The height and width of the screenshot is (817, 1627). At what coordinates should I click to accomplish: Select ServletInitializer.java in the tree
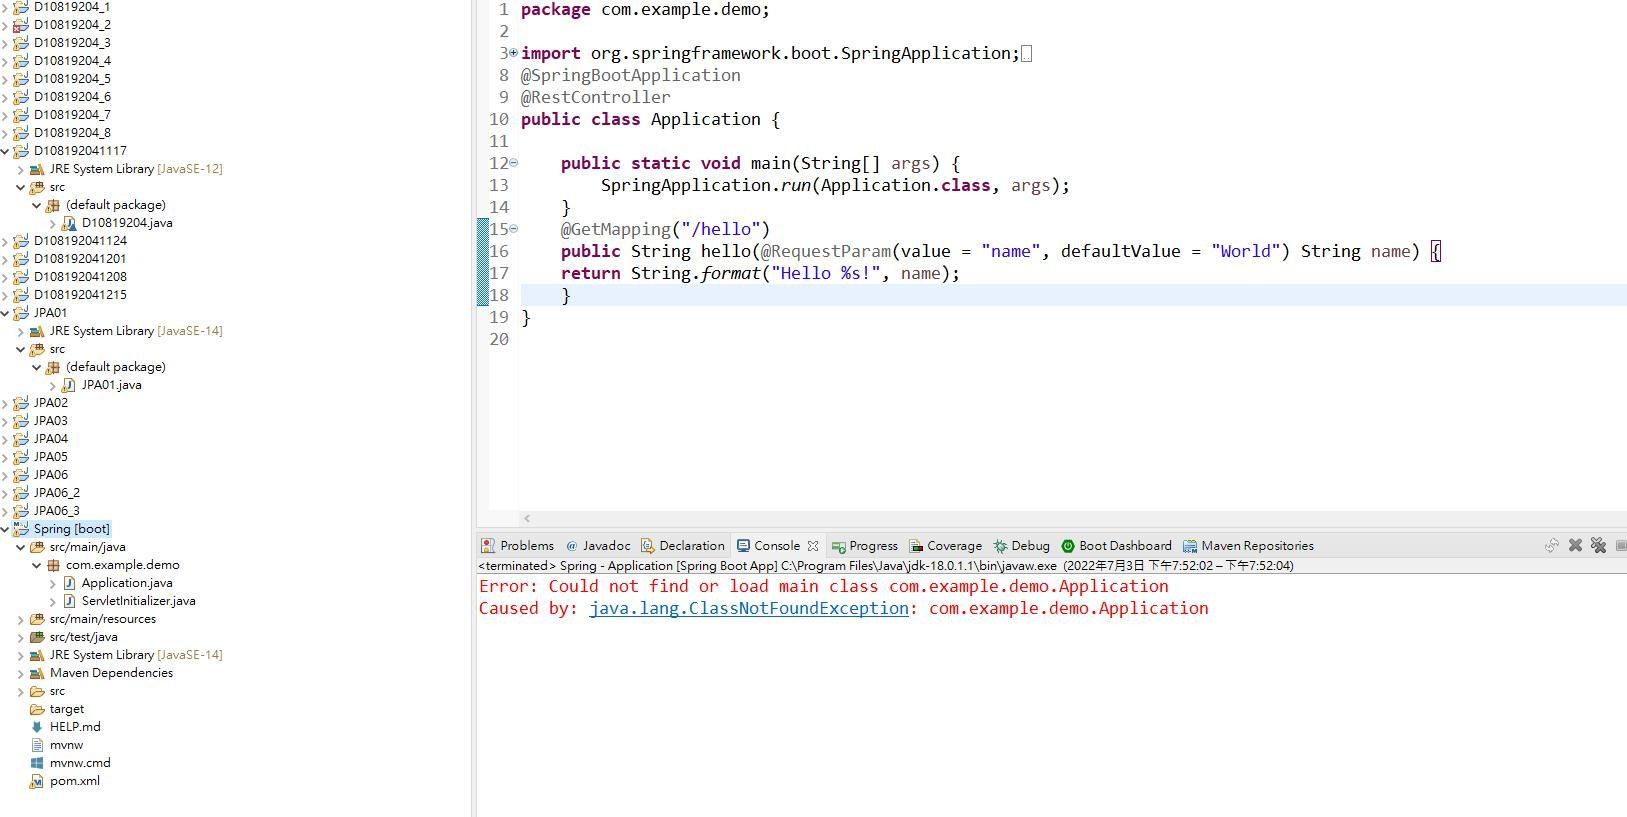tap(138, 601)
